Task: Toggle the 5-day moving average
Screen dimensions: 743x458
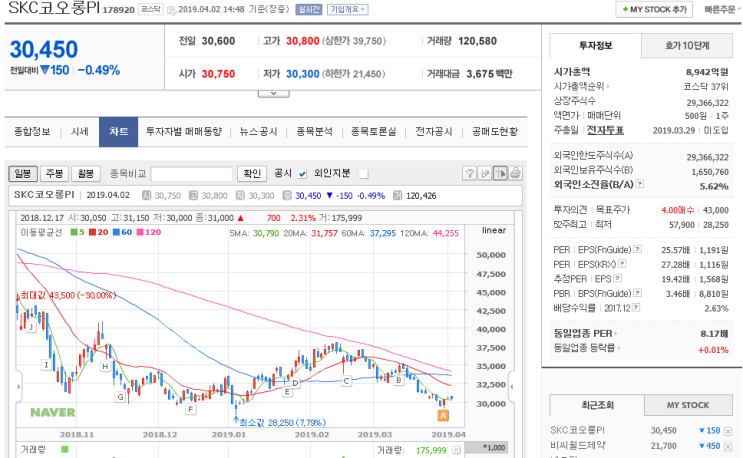Action: [x=77, y=232]
